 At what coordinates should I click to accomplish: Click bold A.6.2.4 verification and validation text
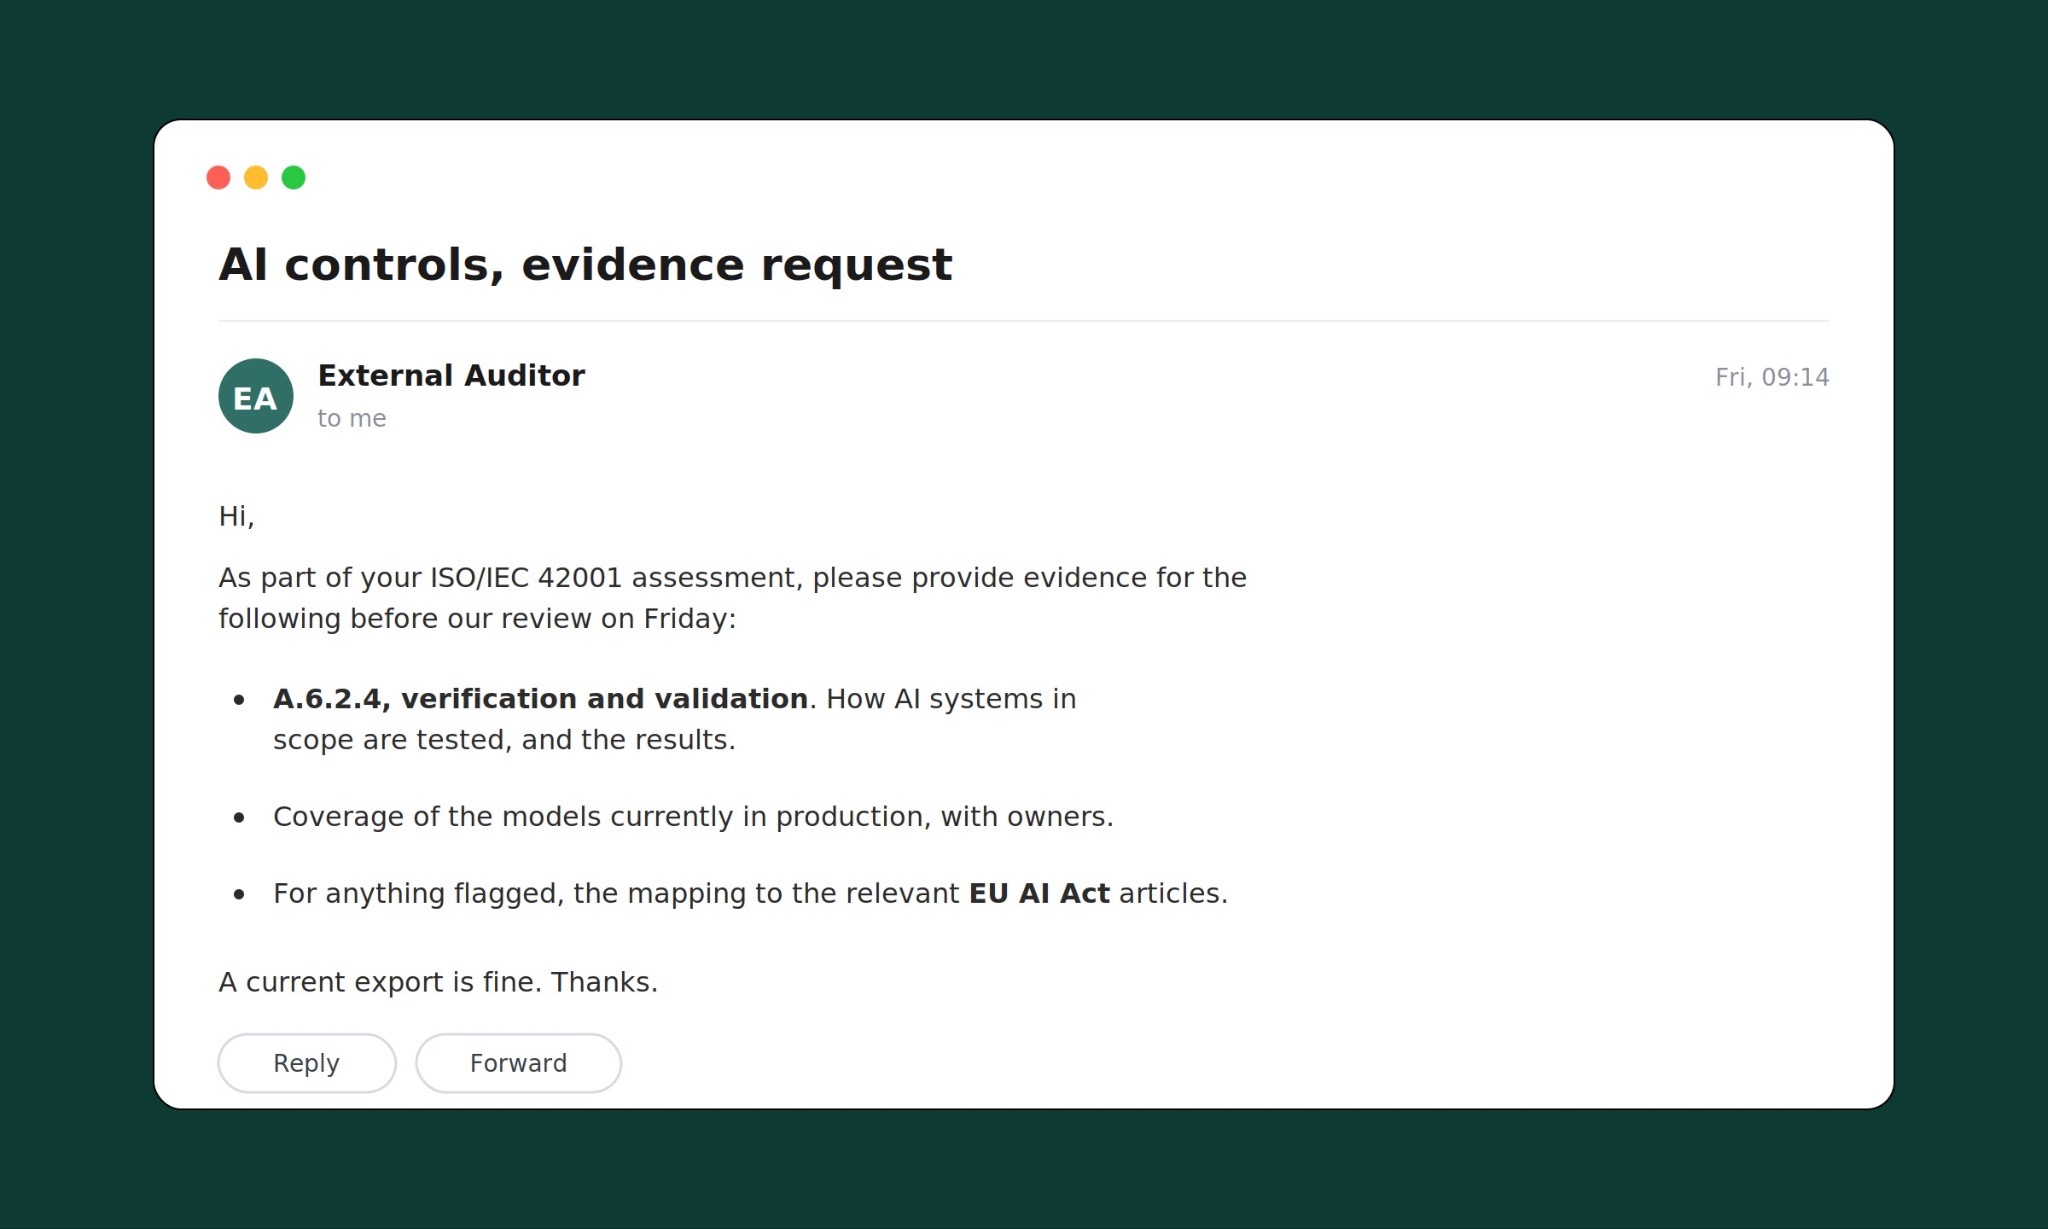540,699
